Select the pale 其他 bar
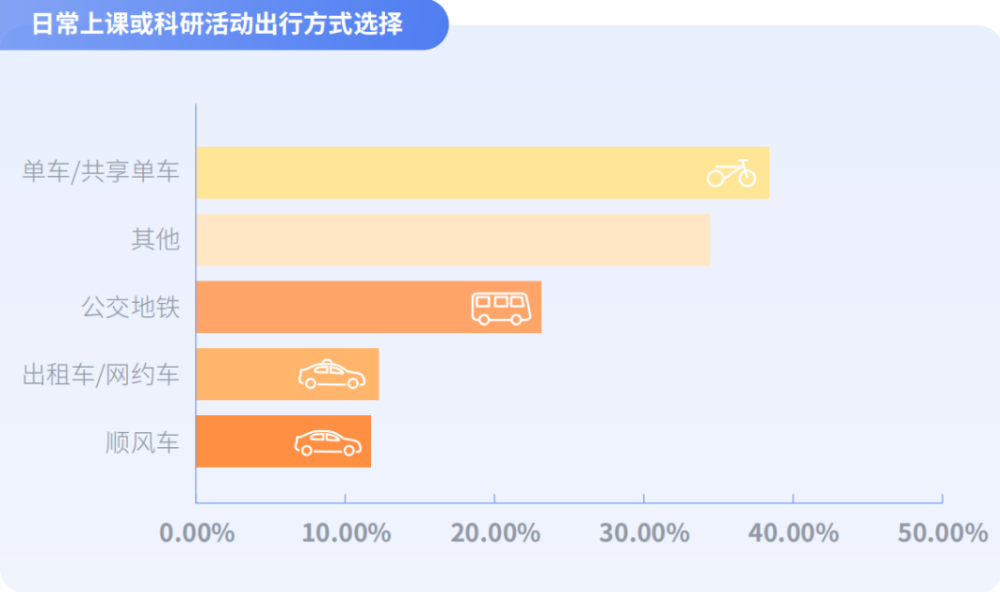This screenshot has height=592, width=1000. [453, 240]
